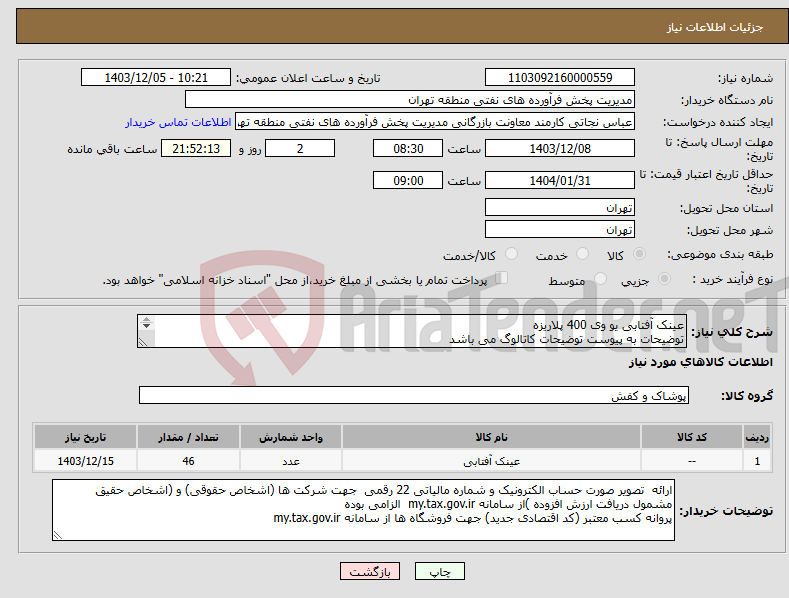
Task: Click the announcement date field 1403/12/05 - 10:21
Action: click(156, 78)
